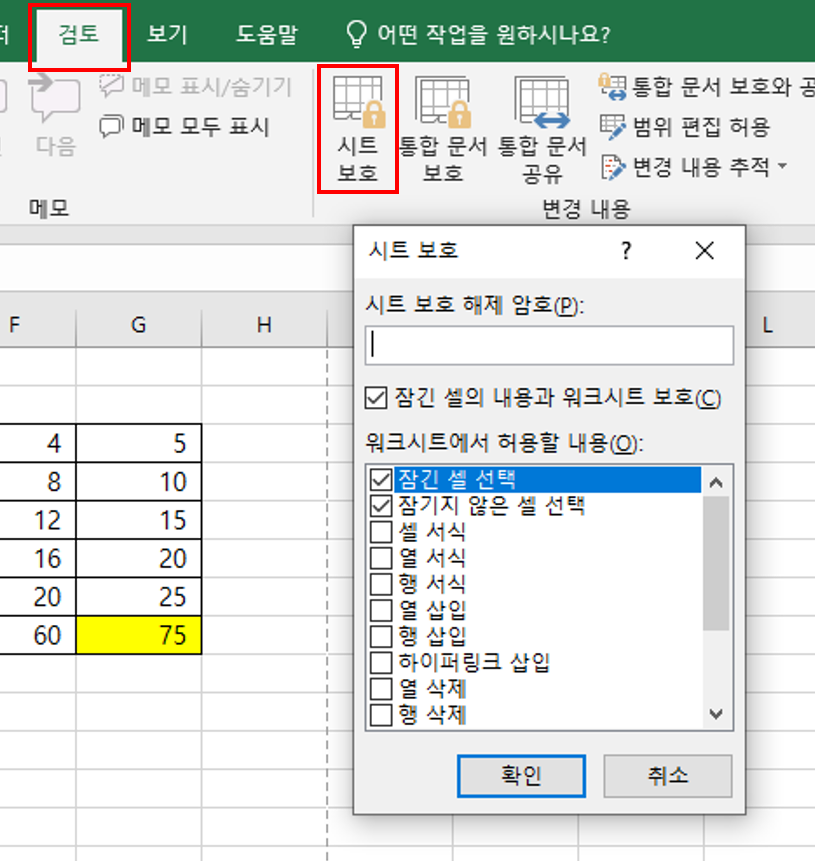This screenshot has width=815, height=861.
Task: Toggle 잠긴 셀의 내용과 워크시트 보호 checkbox
Action: (x=376, y=398)
